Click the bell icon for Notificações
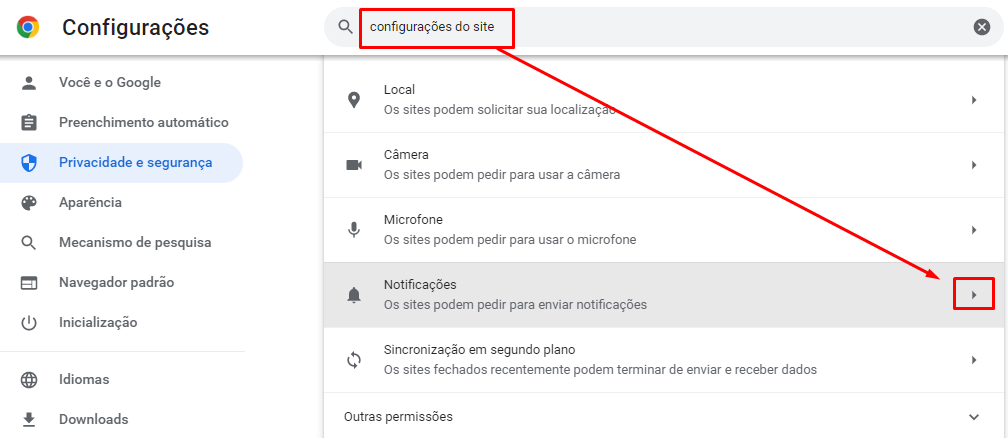Viewport: 1008px width, 438px height. click(x=354, y=295)
